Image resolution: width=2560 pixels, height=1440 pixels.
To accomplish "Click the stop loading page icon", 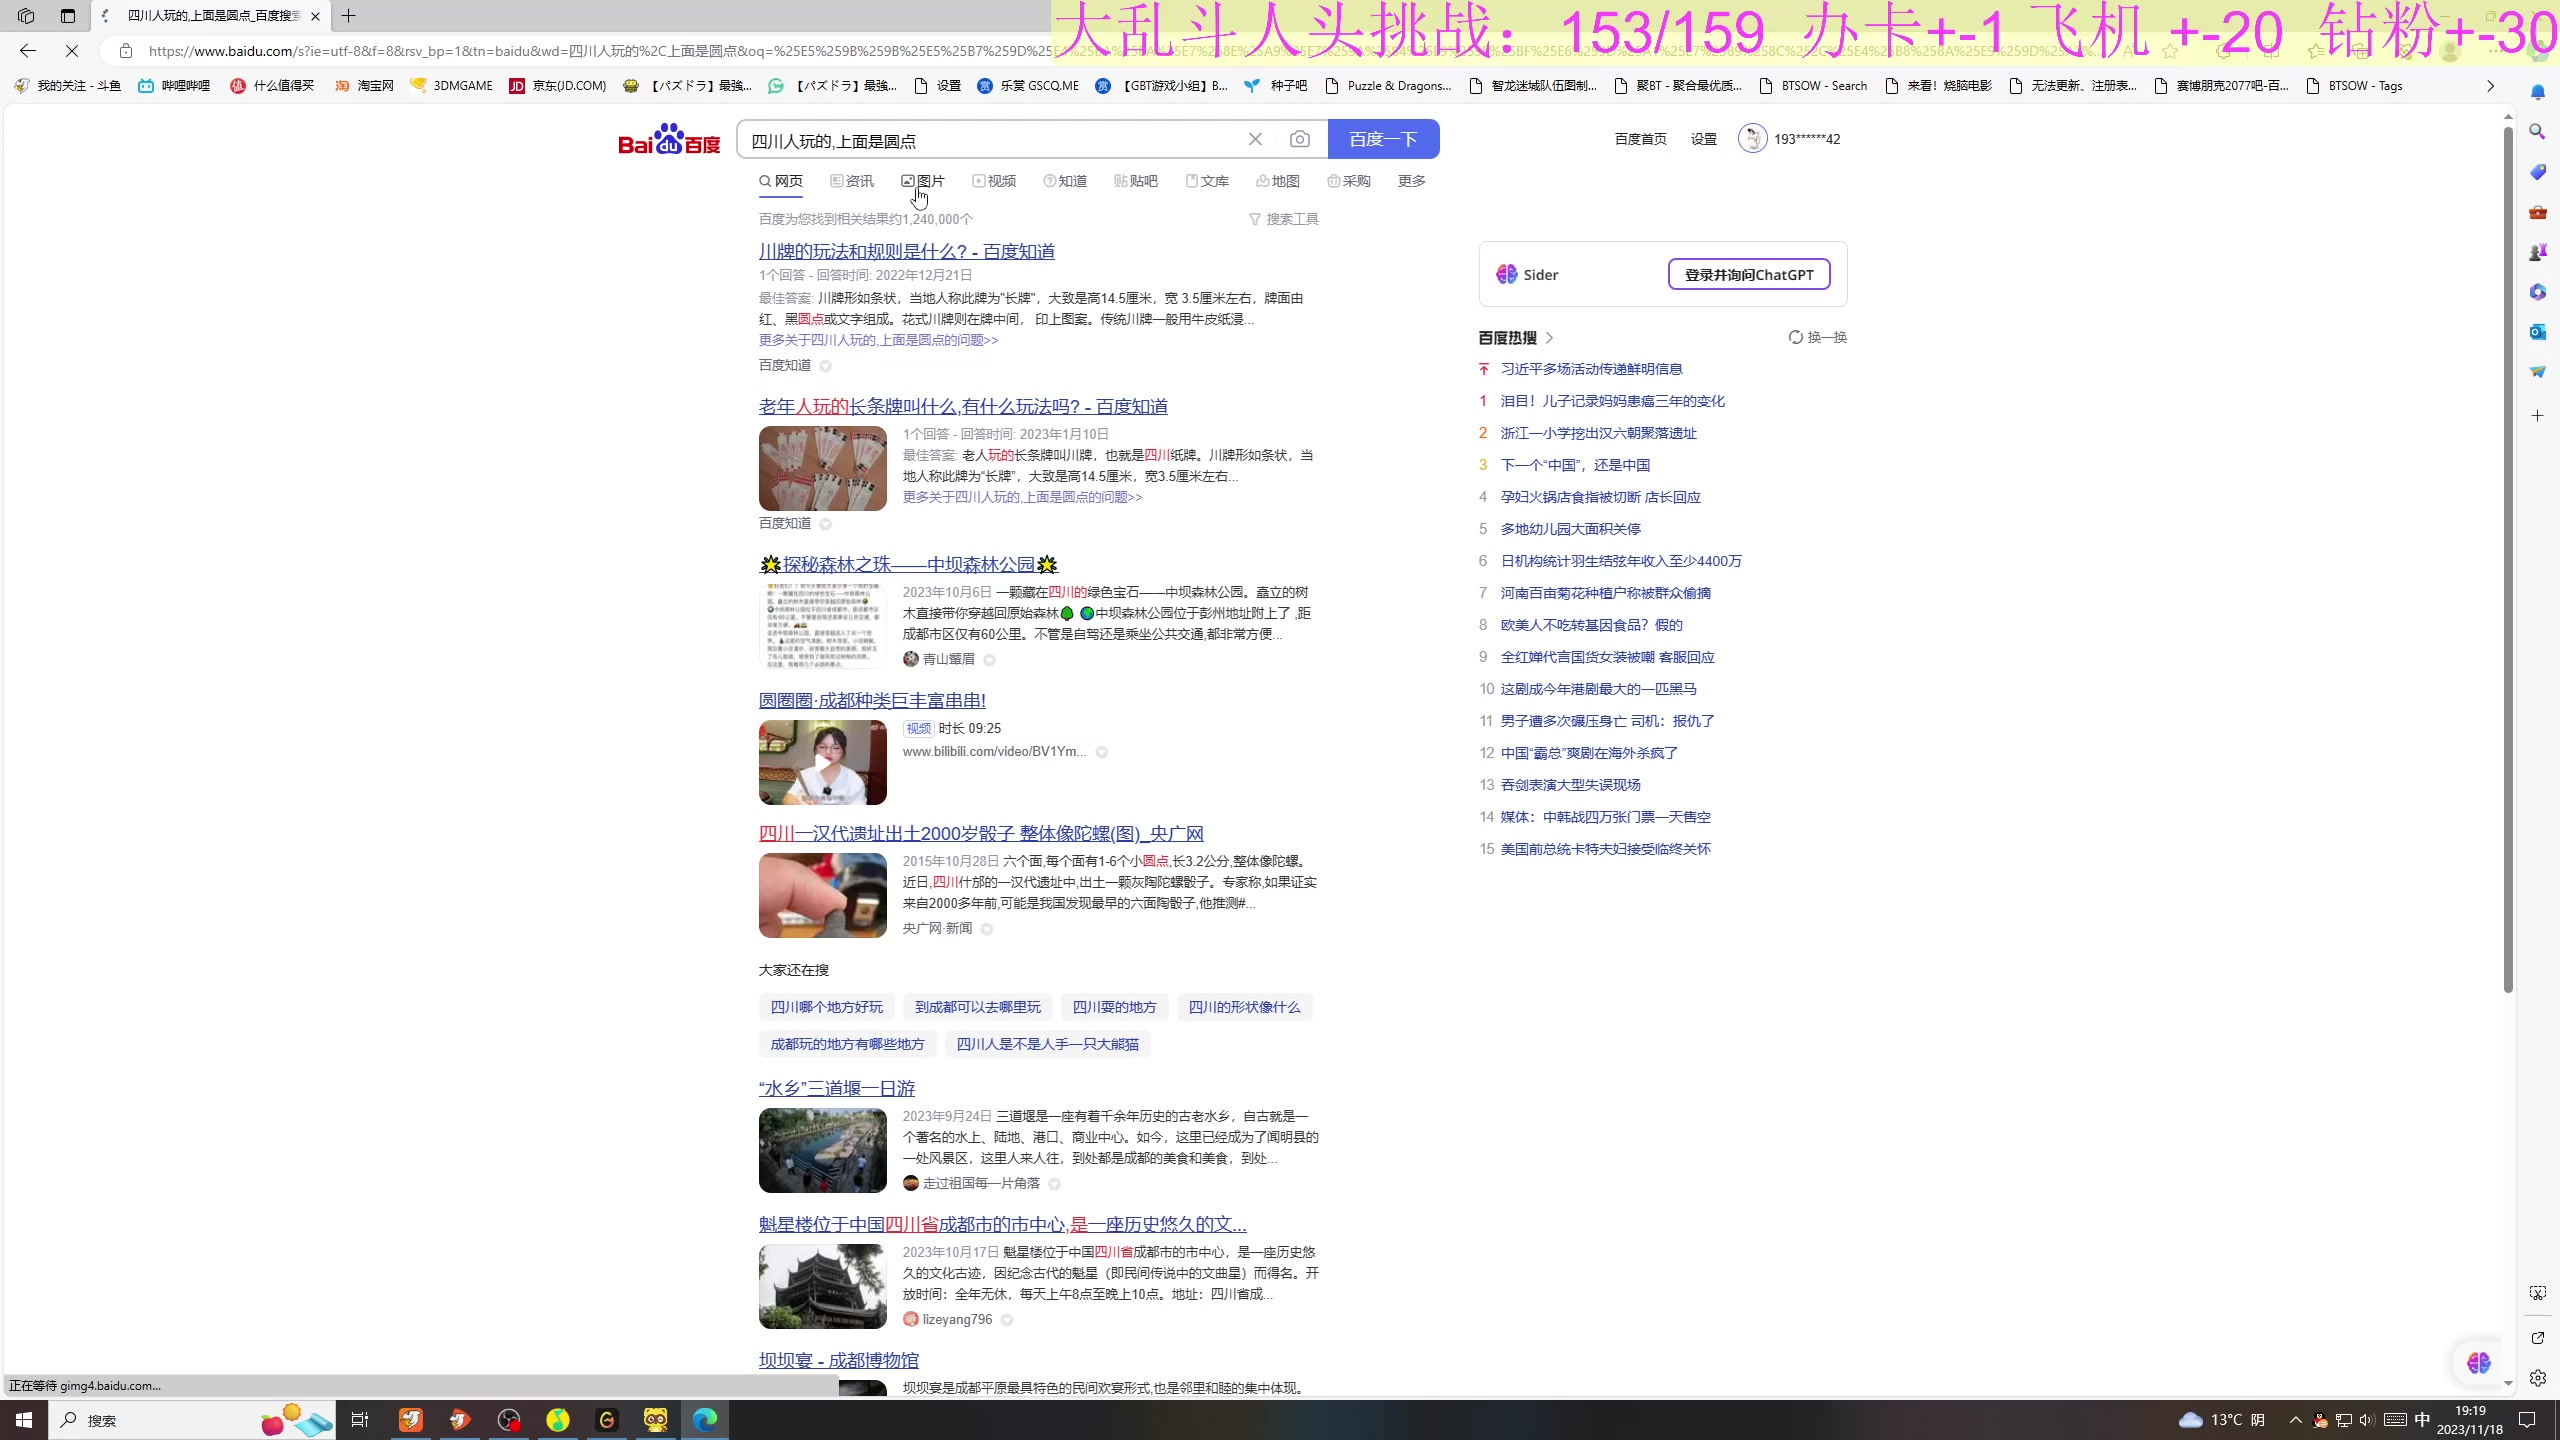I will (x=72, y=51).
